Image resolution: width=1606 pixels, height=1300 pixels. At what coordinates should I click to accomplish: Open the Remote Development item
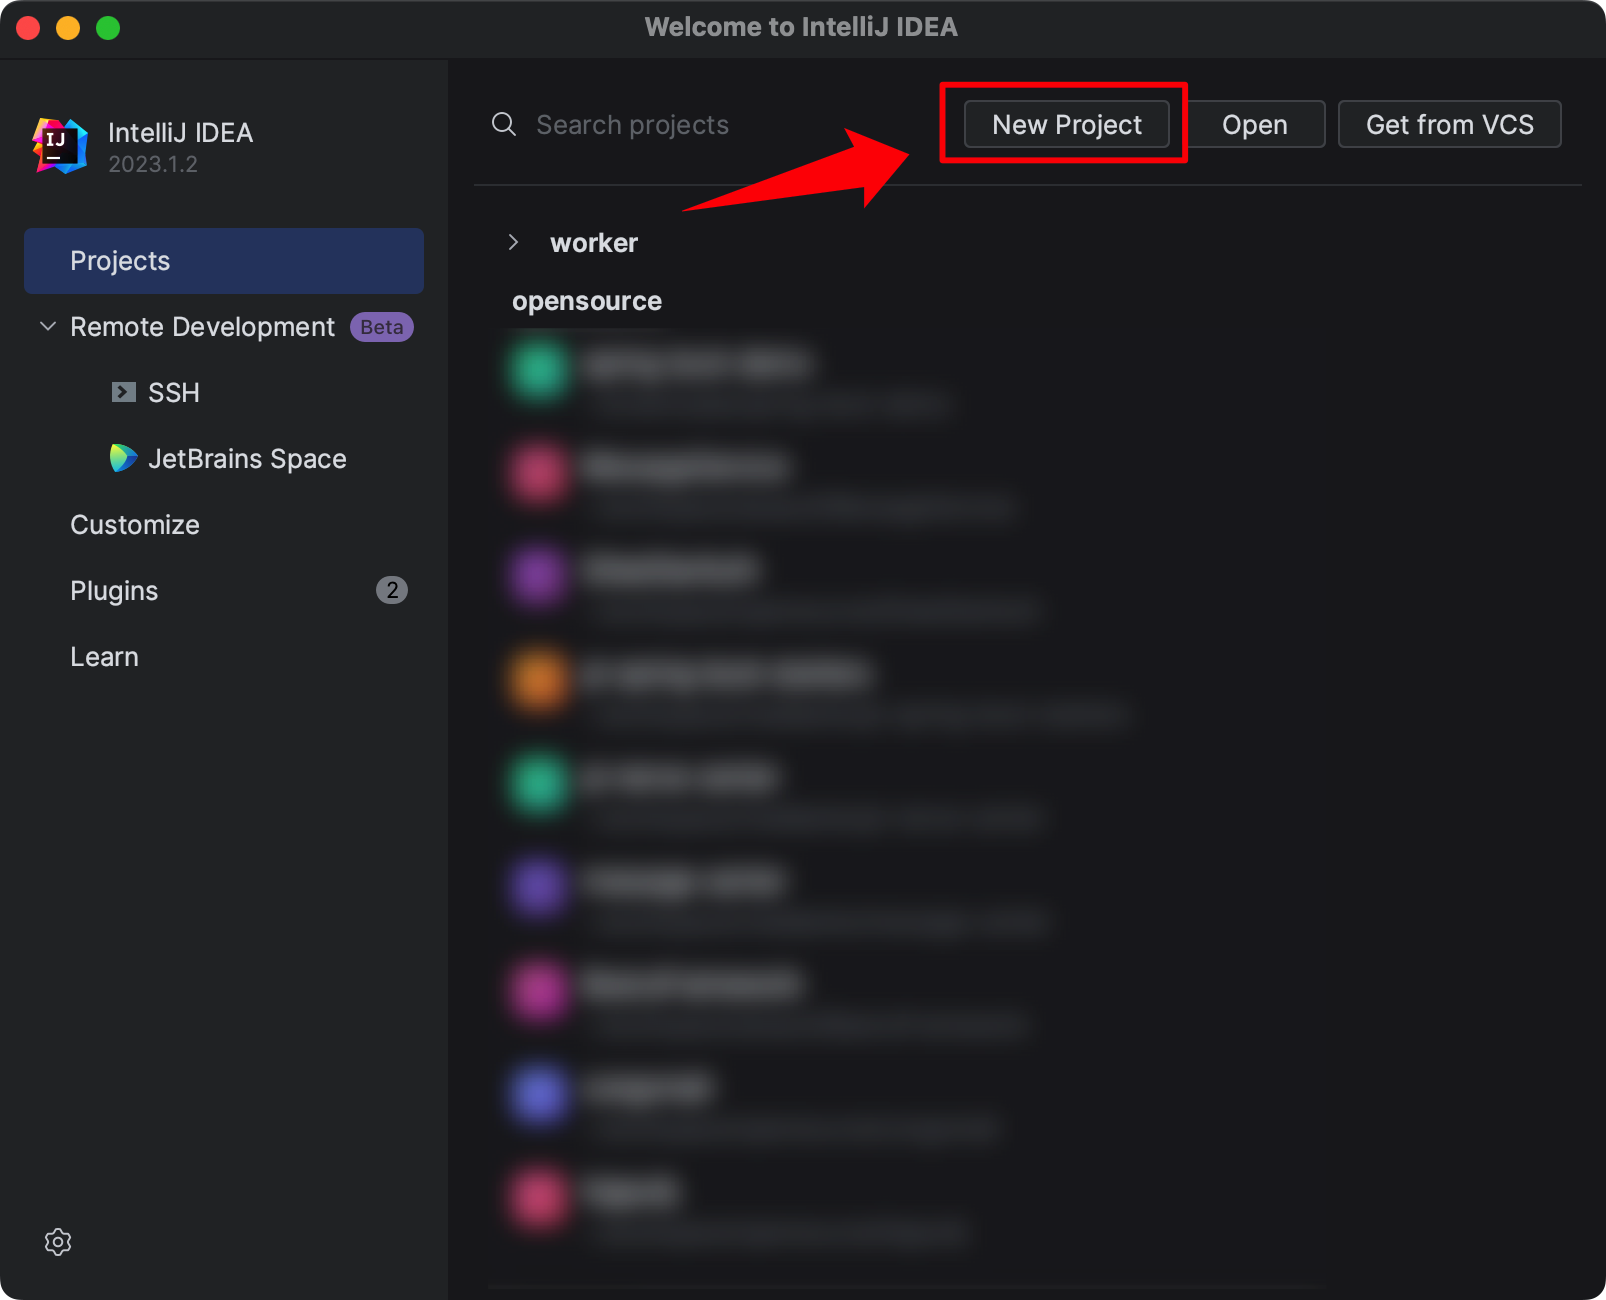(x=202, y=327)
